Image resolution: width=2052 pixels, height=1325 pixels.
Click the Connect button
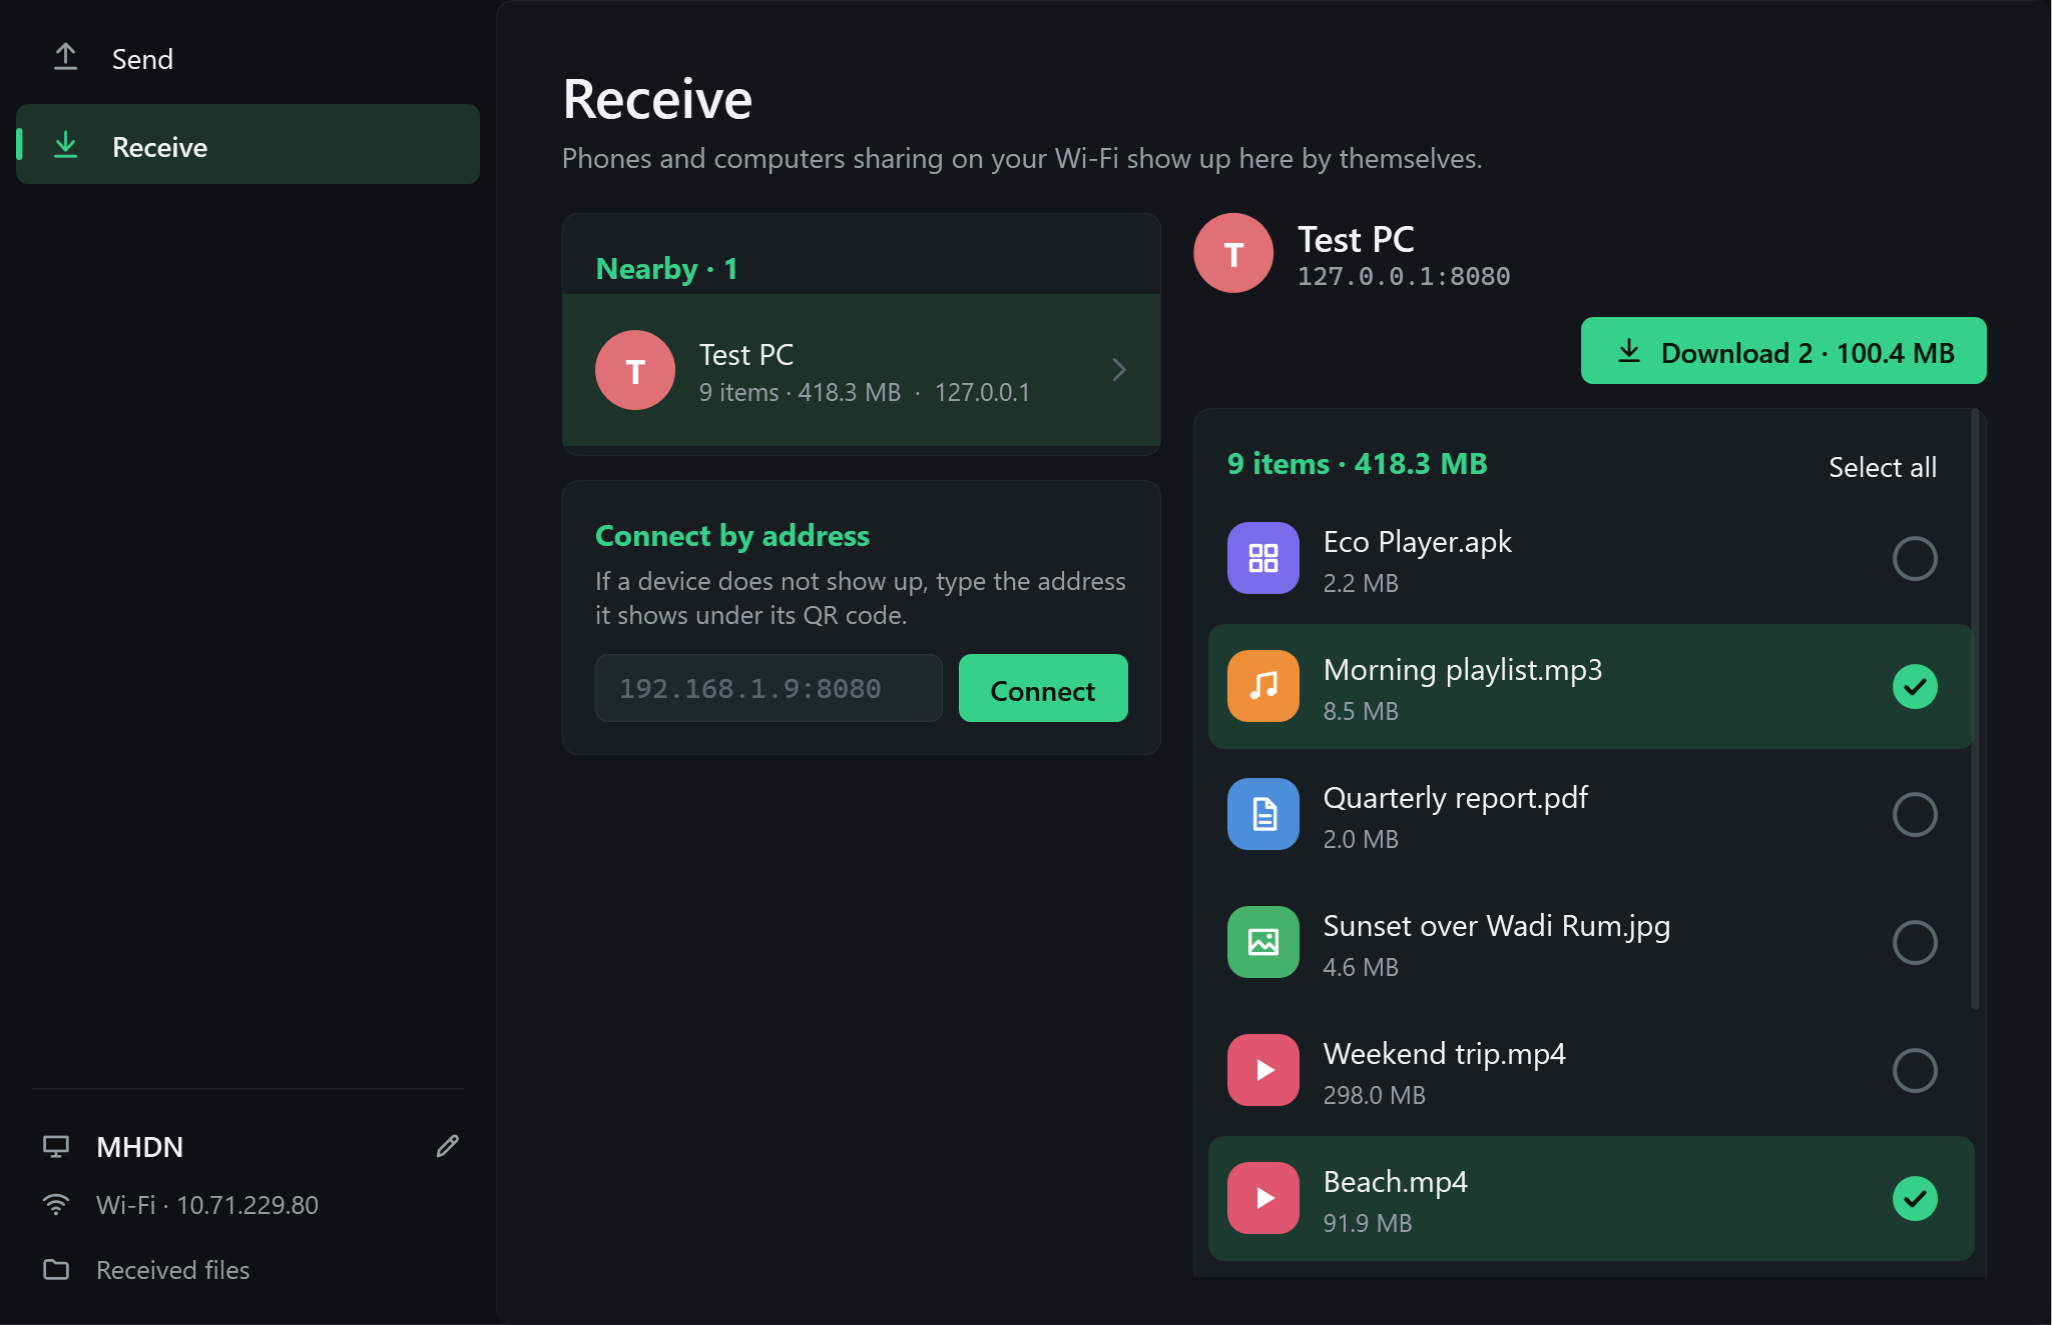1043,689
